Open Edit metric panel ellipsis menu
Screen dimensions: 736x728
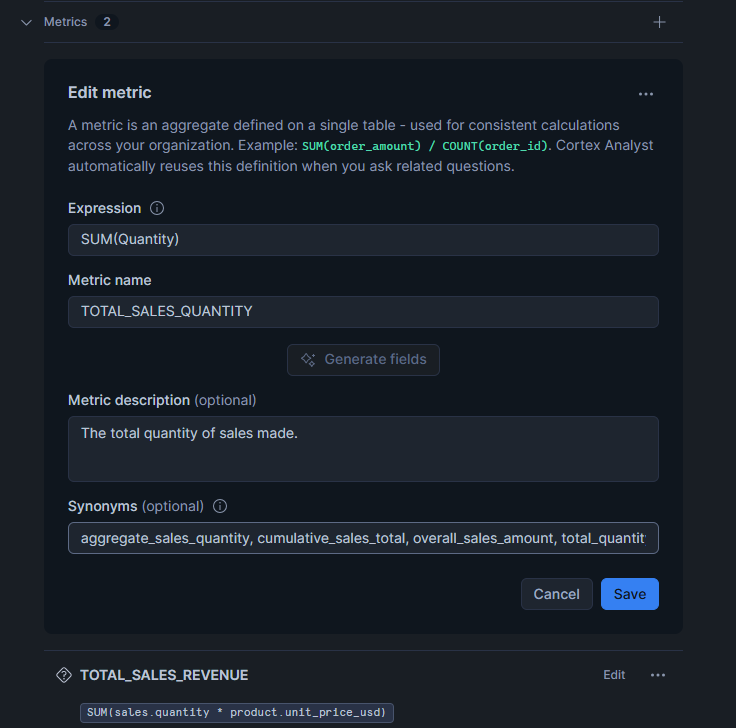coord(646,94)
